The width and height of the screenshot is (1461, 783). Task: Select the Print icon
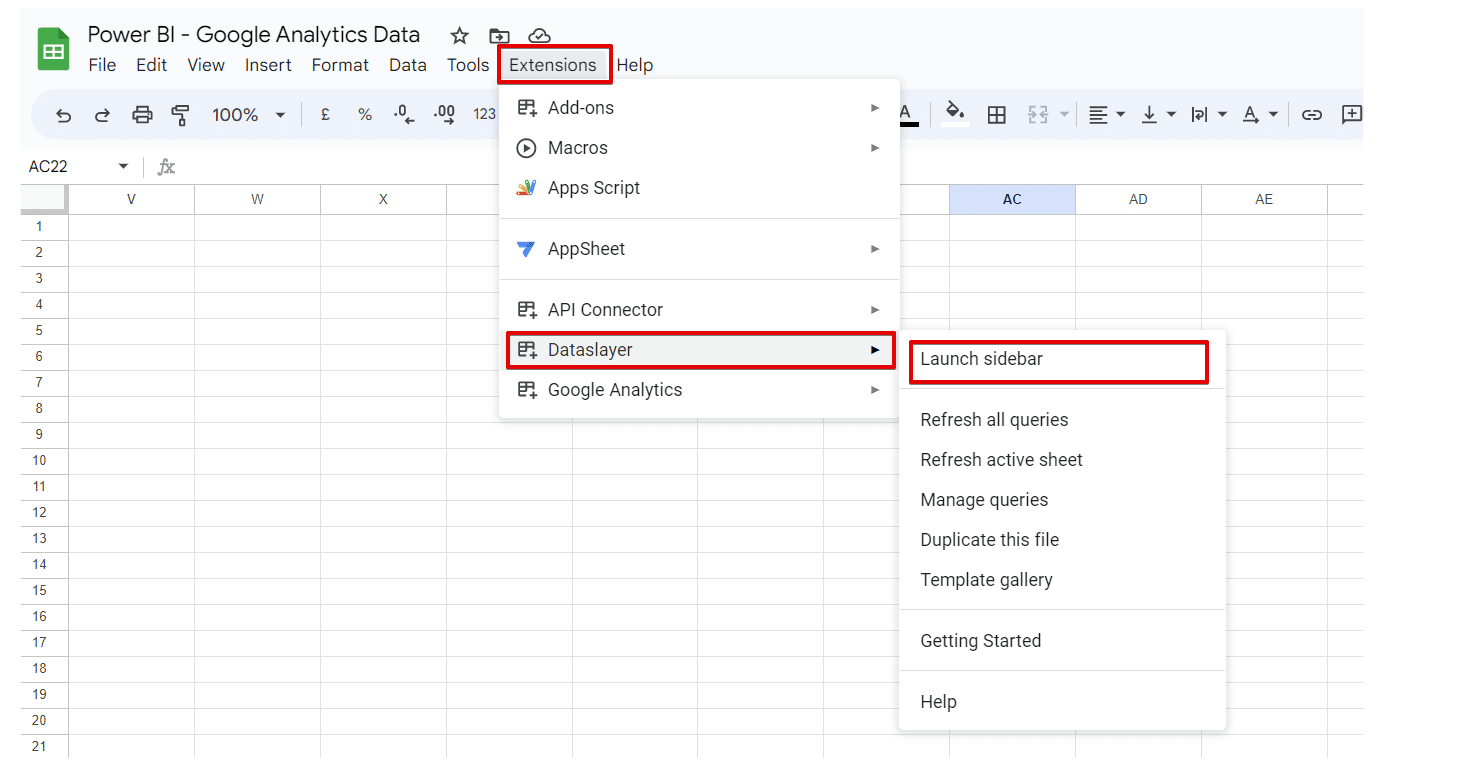click(142, 114)
